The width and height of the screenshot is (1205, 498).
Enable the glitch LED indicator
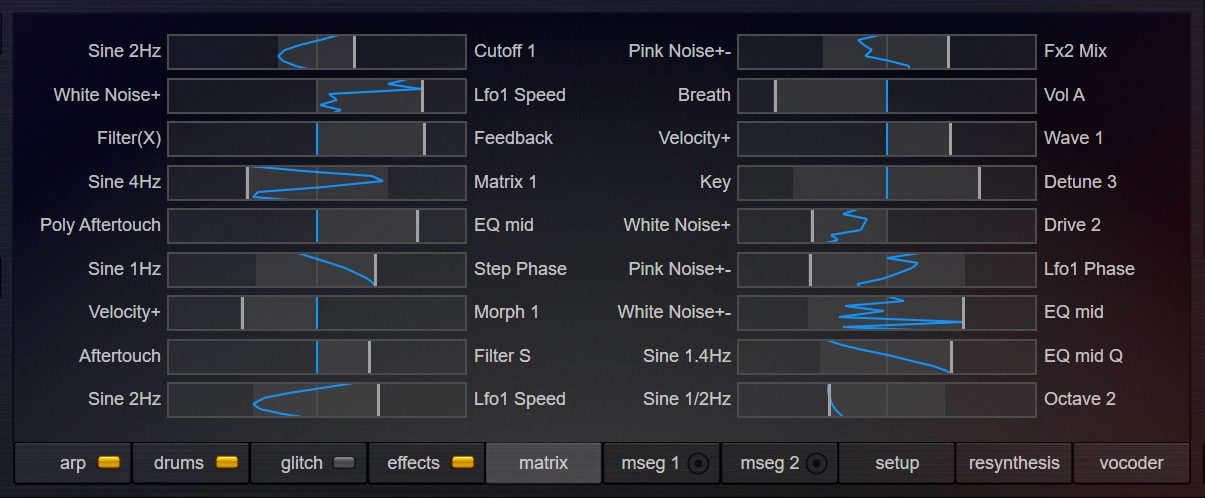point(344,463)
